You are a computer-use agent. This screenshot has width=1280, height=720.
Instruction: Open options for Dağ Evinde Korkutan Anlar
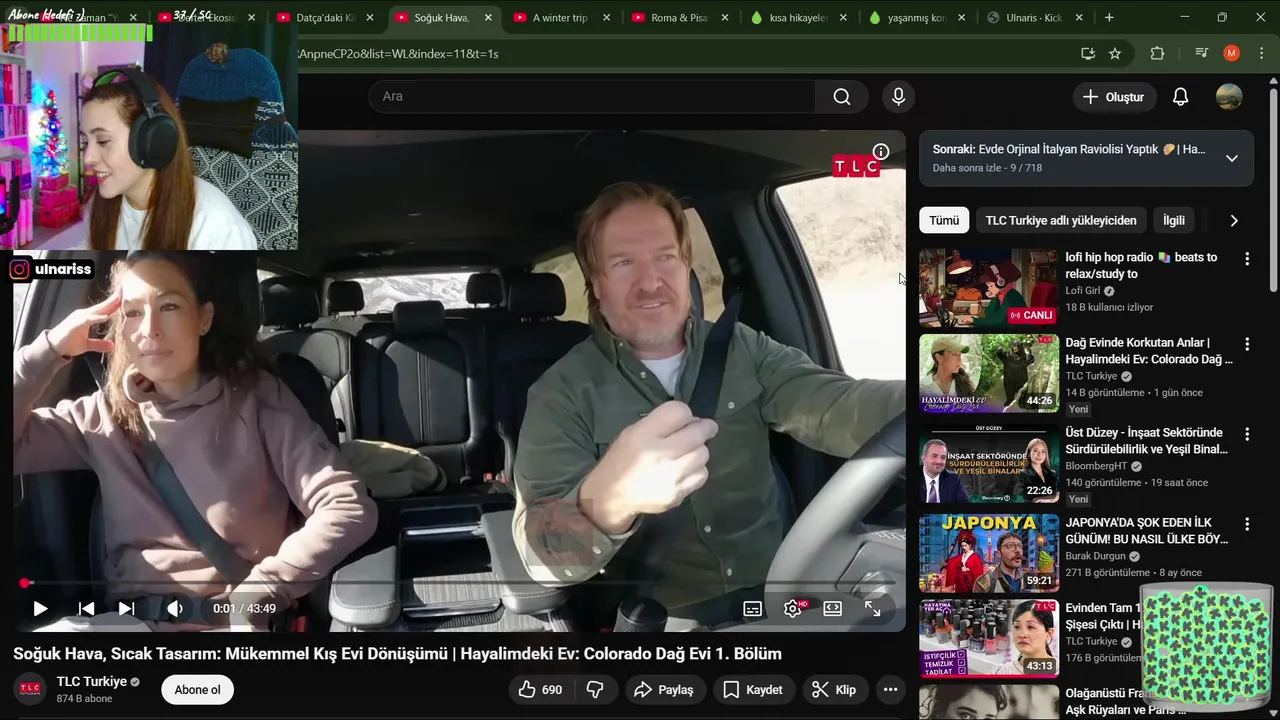(1247, 344)
